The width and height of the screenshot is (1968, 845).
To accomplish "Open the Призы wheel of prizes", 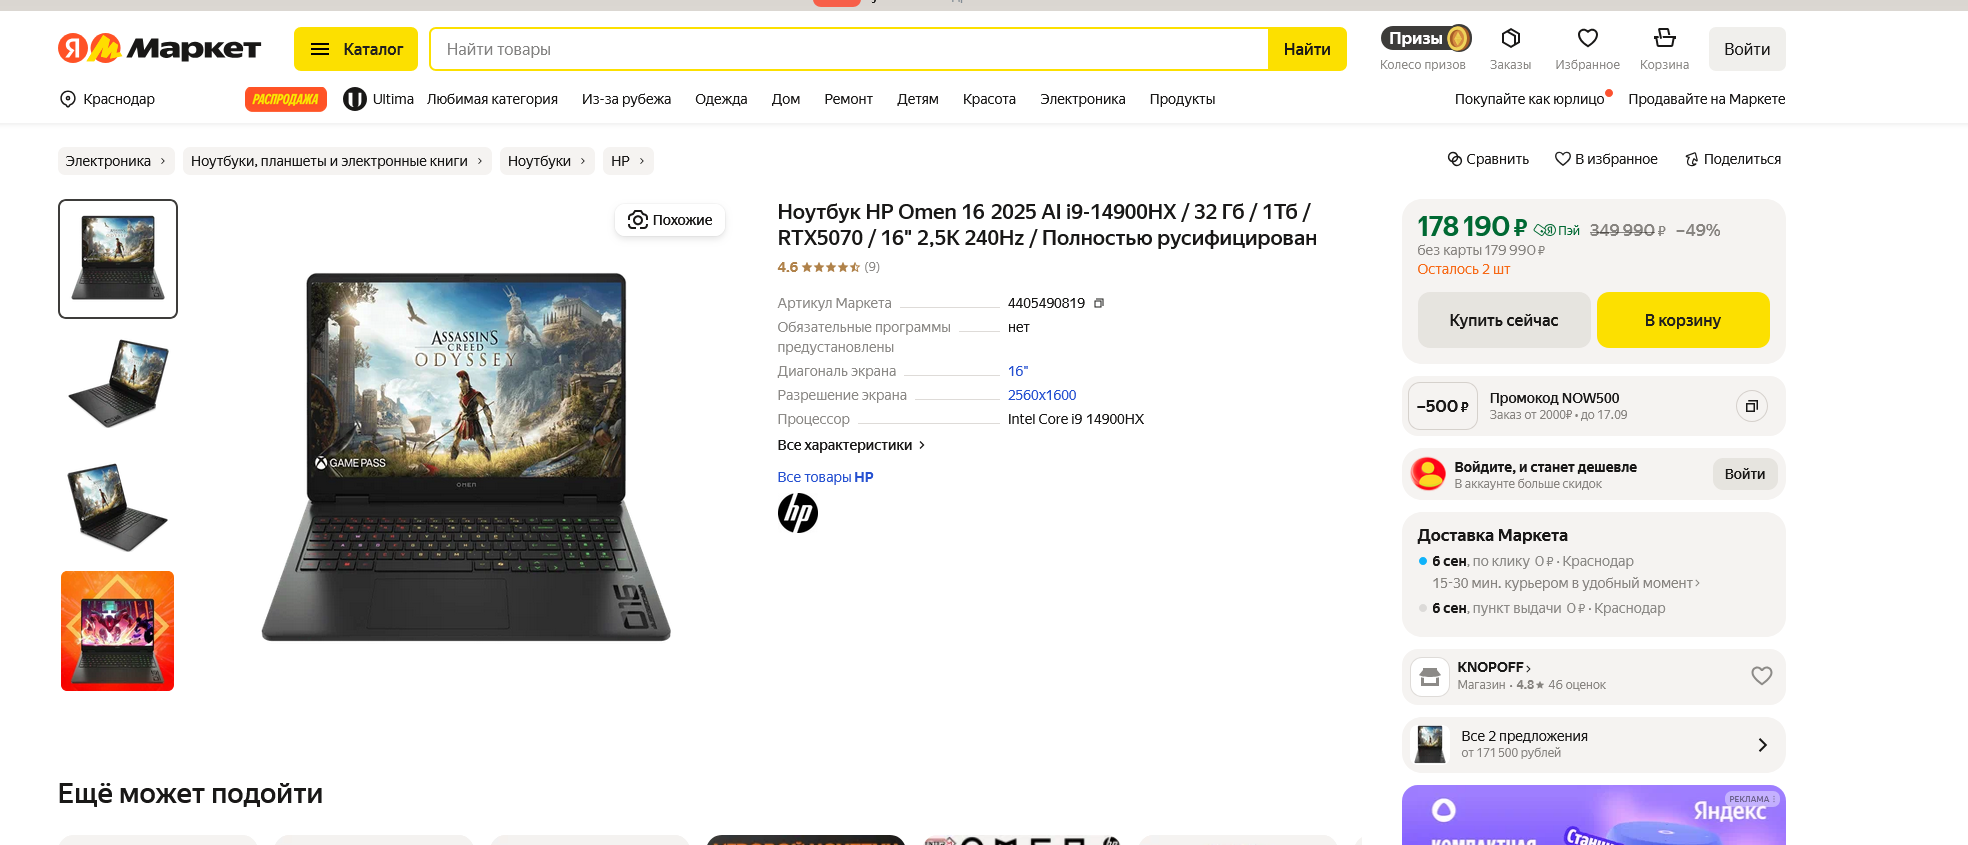I will (x=1423, y=49).
